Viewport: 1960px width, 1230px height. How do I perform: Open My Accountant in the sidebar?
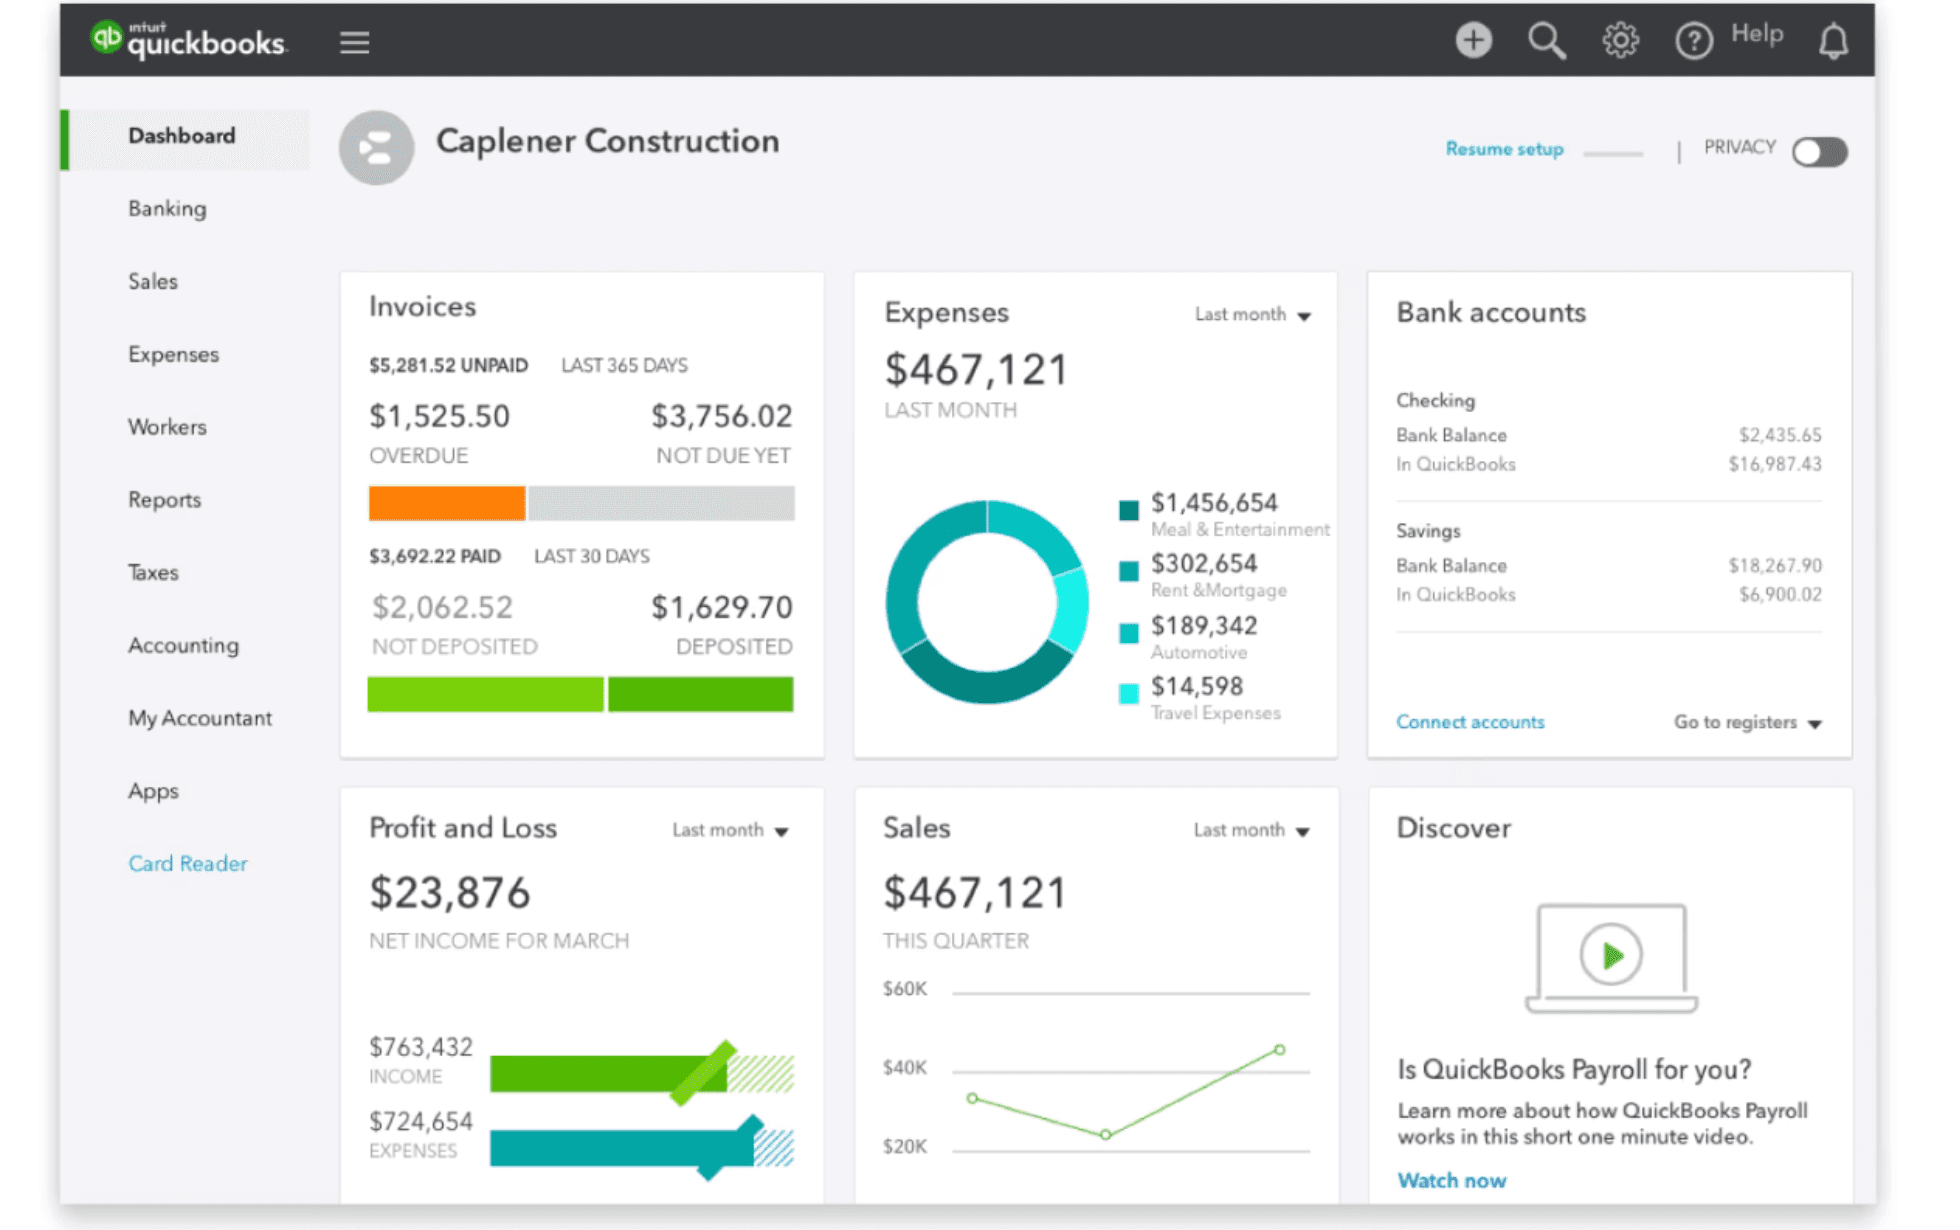click(x=200, y=719)
